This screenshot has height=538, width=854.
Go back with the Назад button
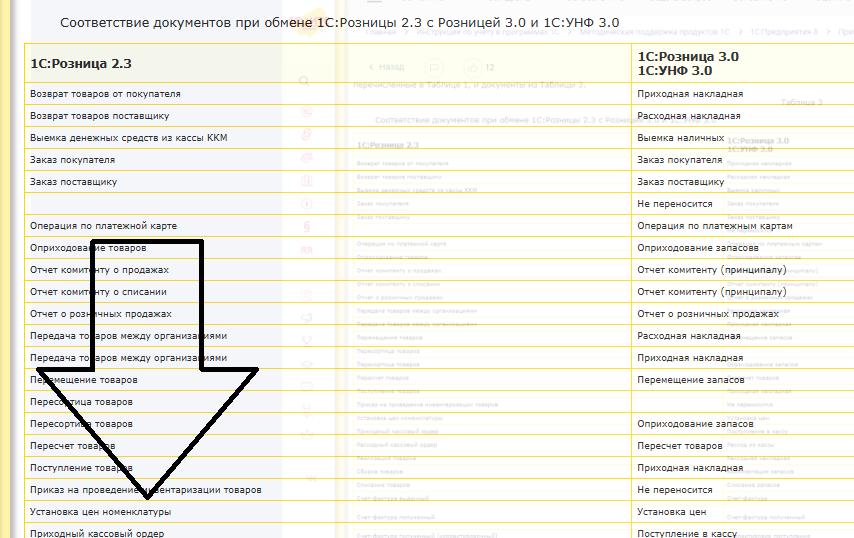(386, 67)
